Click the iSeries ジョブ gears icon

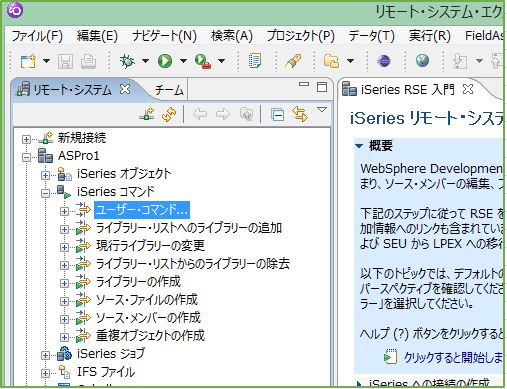pos(64,354)
